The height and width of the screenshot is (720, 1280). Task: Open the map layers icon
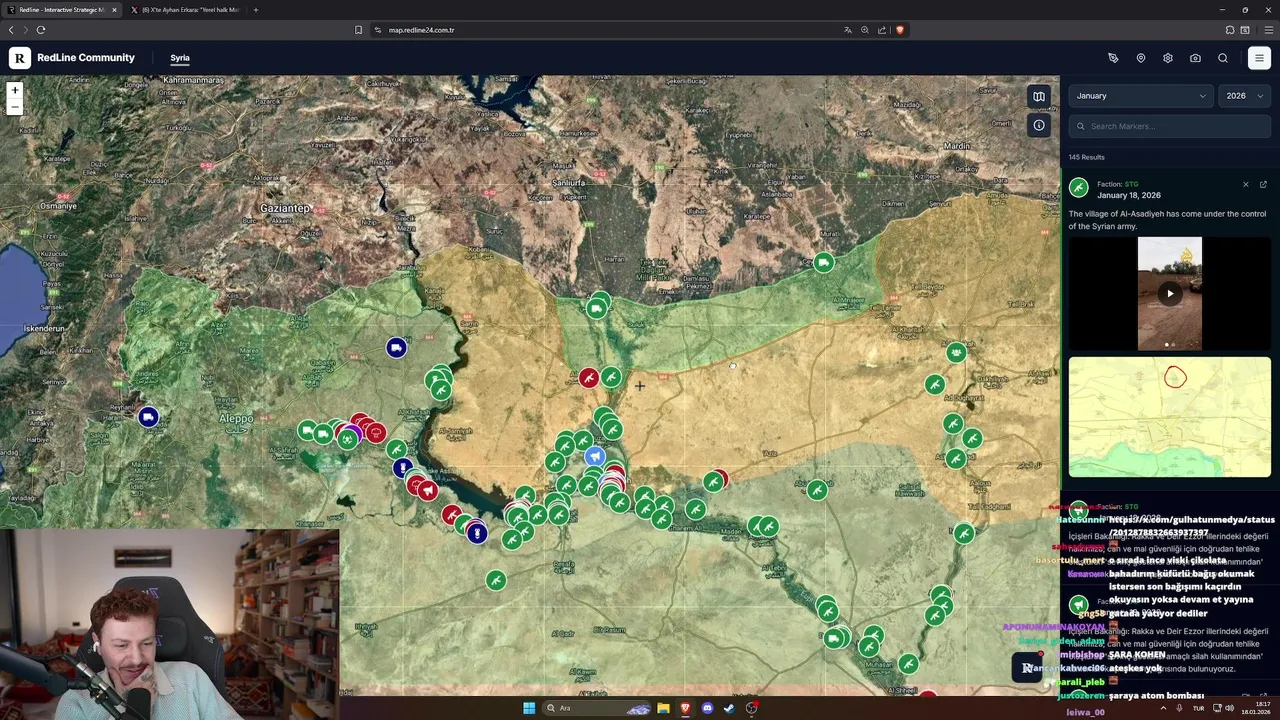click(1039, 97)
